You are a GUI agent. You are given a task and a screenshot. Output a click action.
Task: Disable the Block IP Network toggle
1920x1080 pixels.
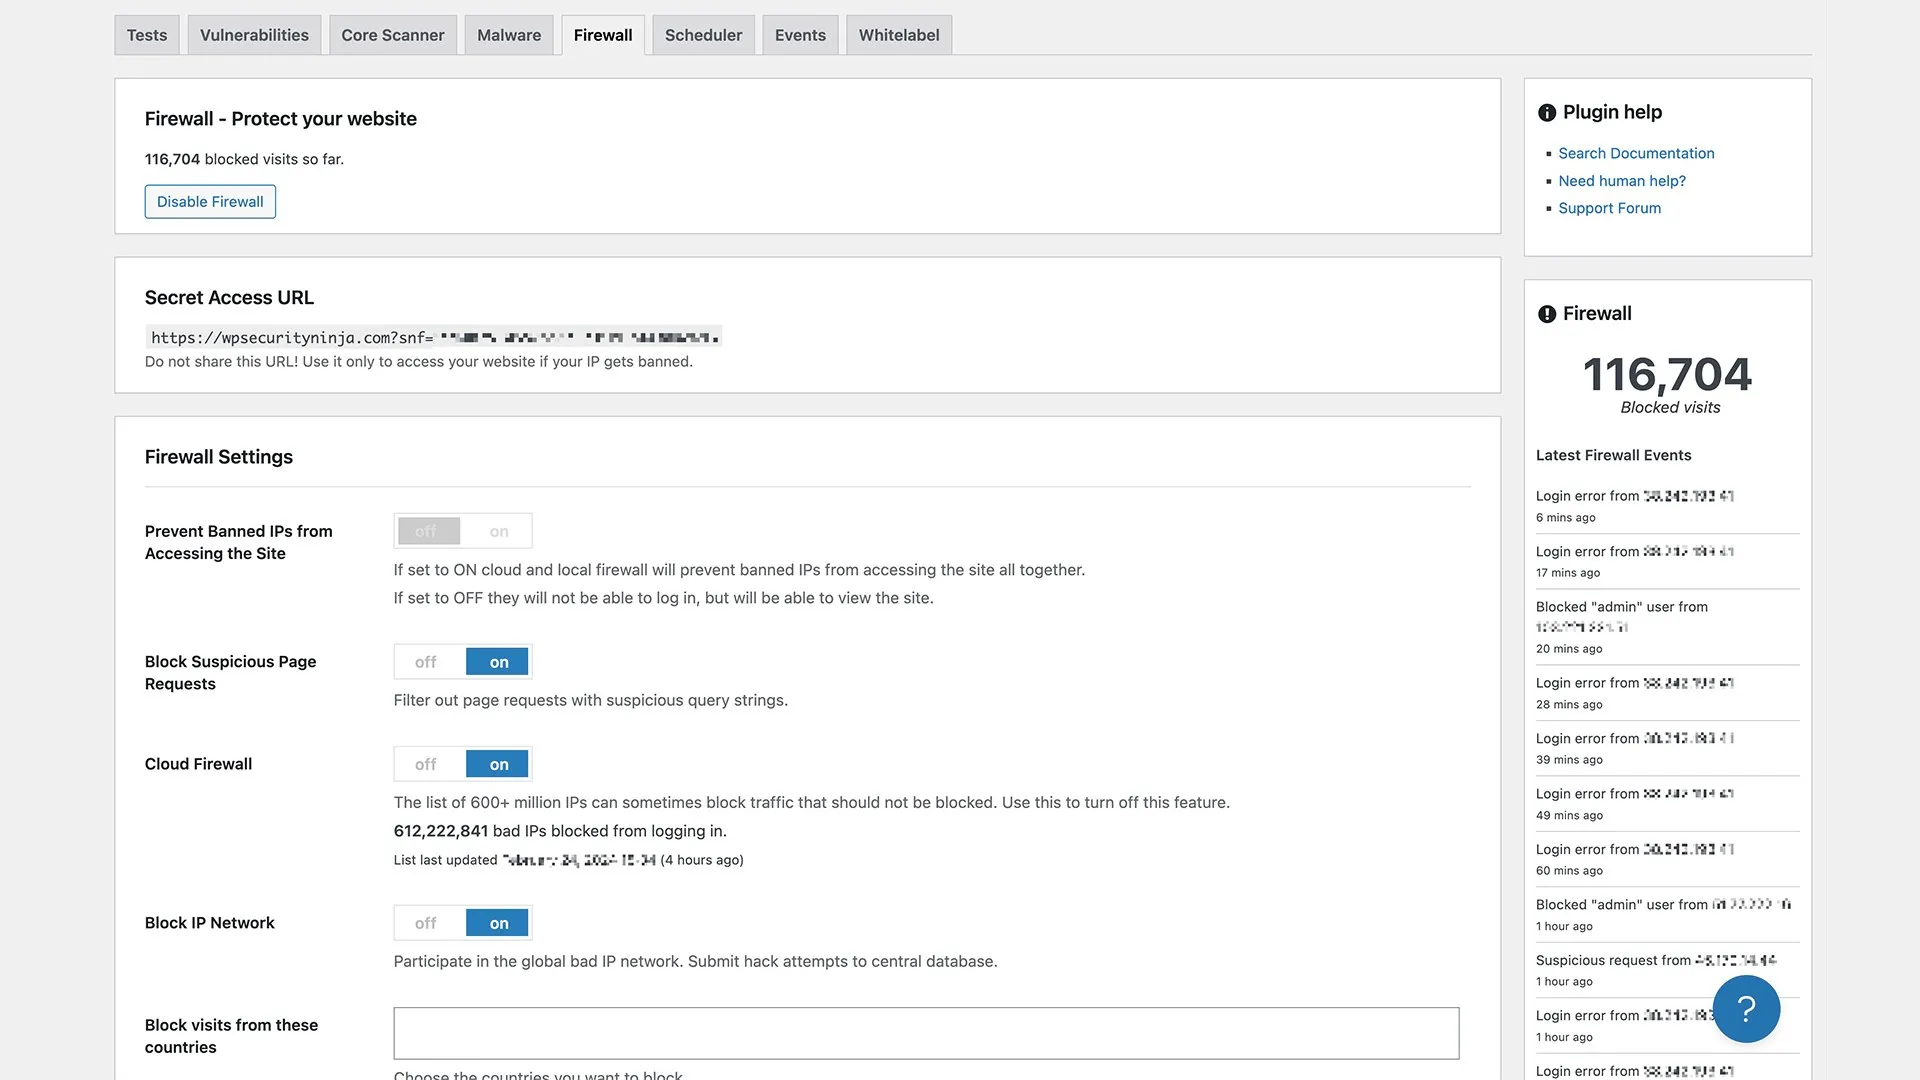click(x=427, y=923)
